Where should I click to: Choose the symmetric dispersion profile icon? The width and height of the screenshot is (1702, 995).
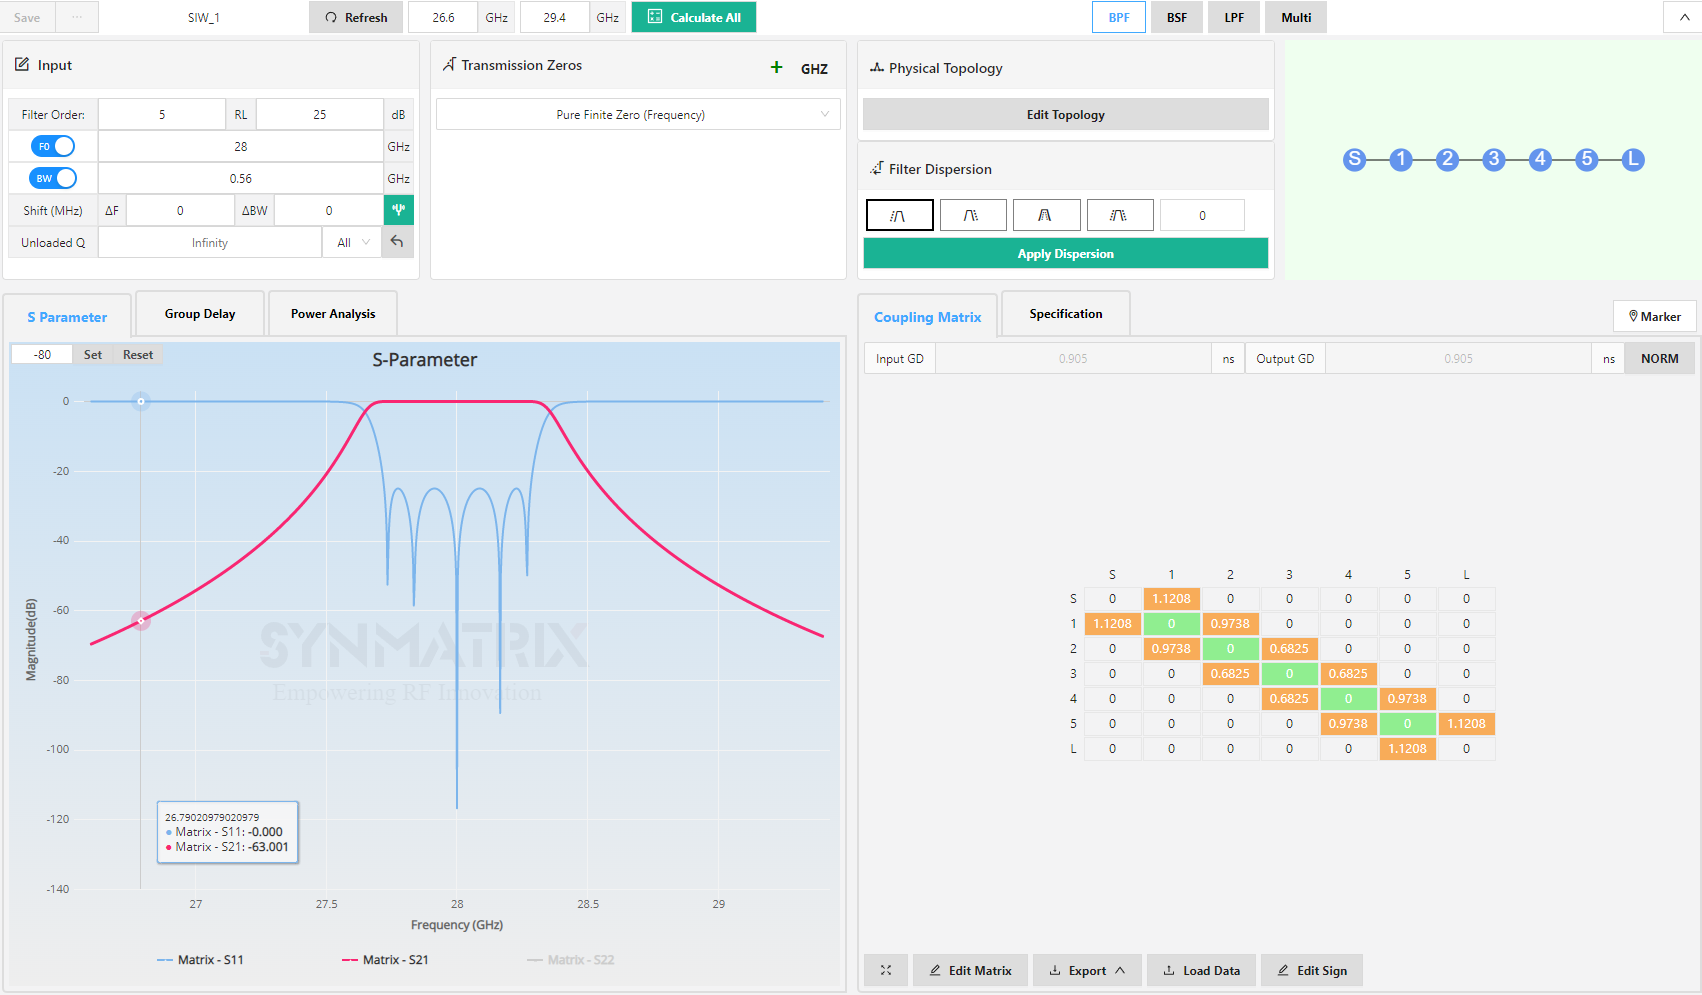click(x=1046, y=214)
